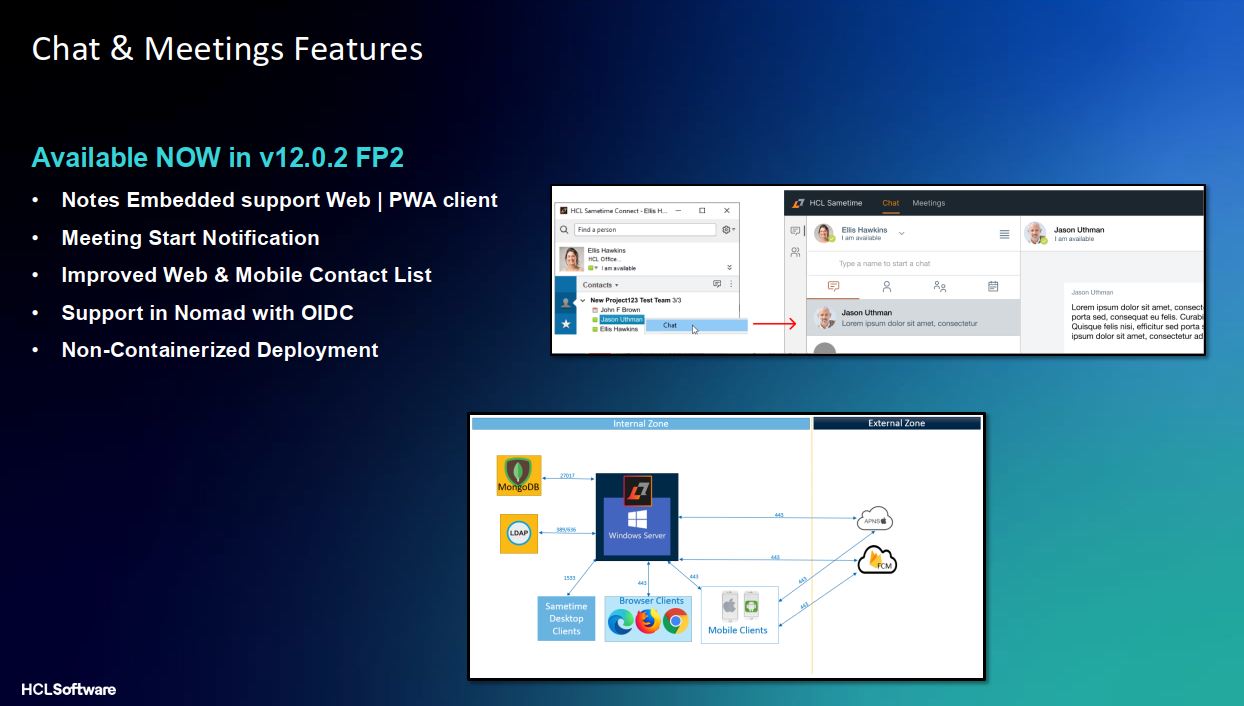Select the group contacts icon tab
1244x706 pixels.
click(x=939, y=286)
